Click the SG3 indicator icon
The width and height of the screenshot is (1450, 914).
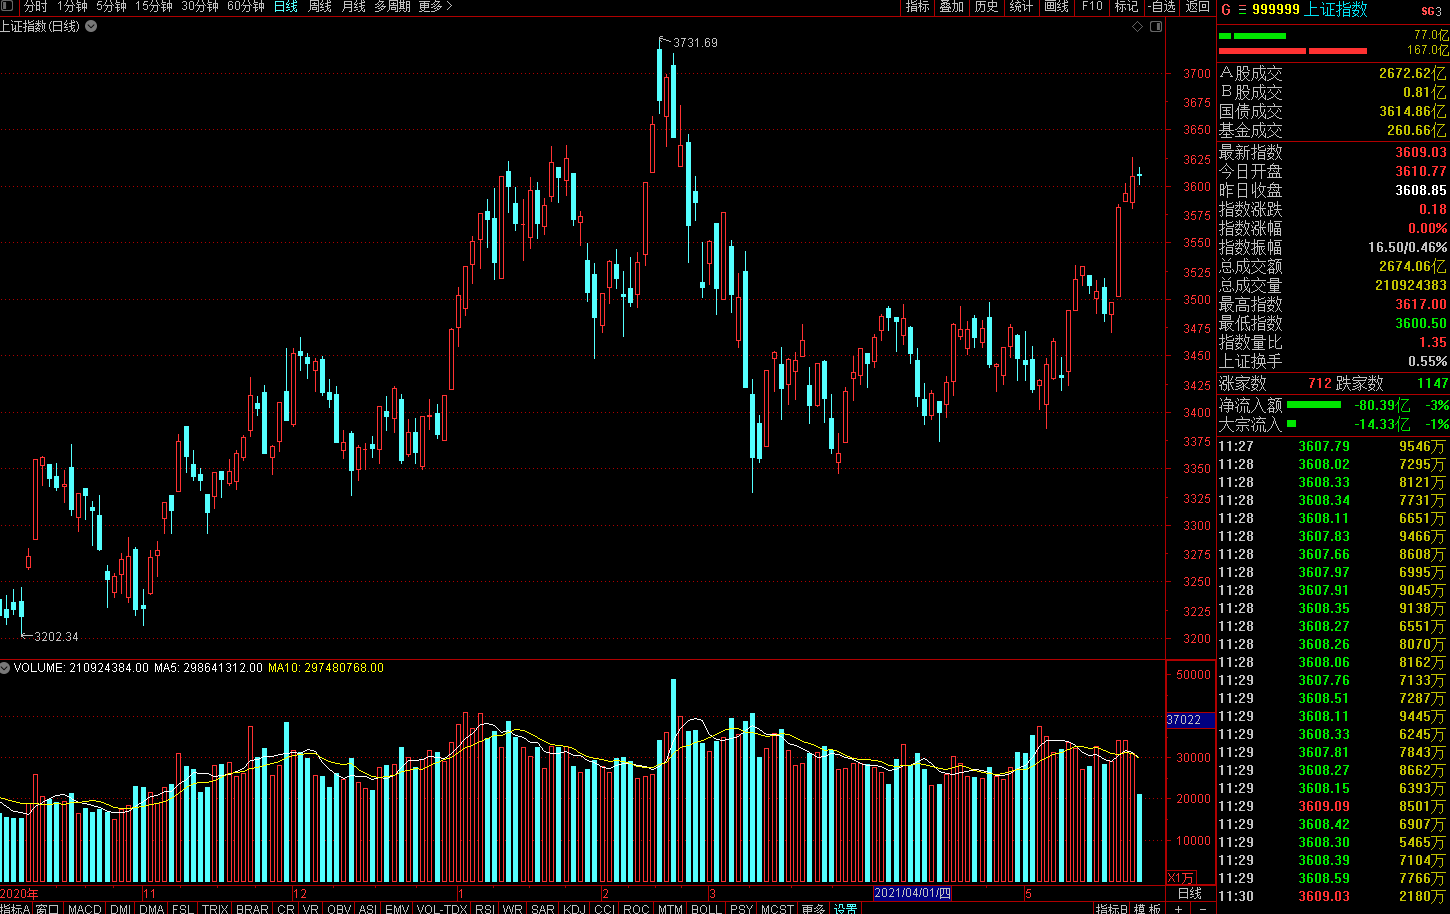pyautogui.click(x=1431, y=11)
